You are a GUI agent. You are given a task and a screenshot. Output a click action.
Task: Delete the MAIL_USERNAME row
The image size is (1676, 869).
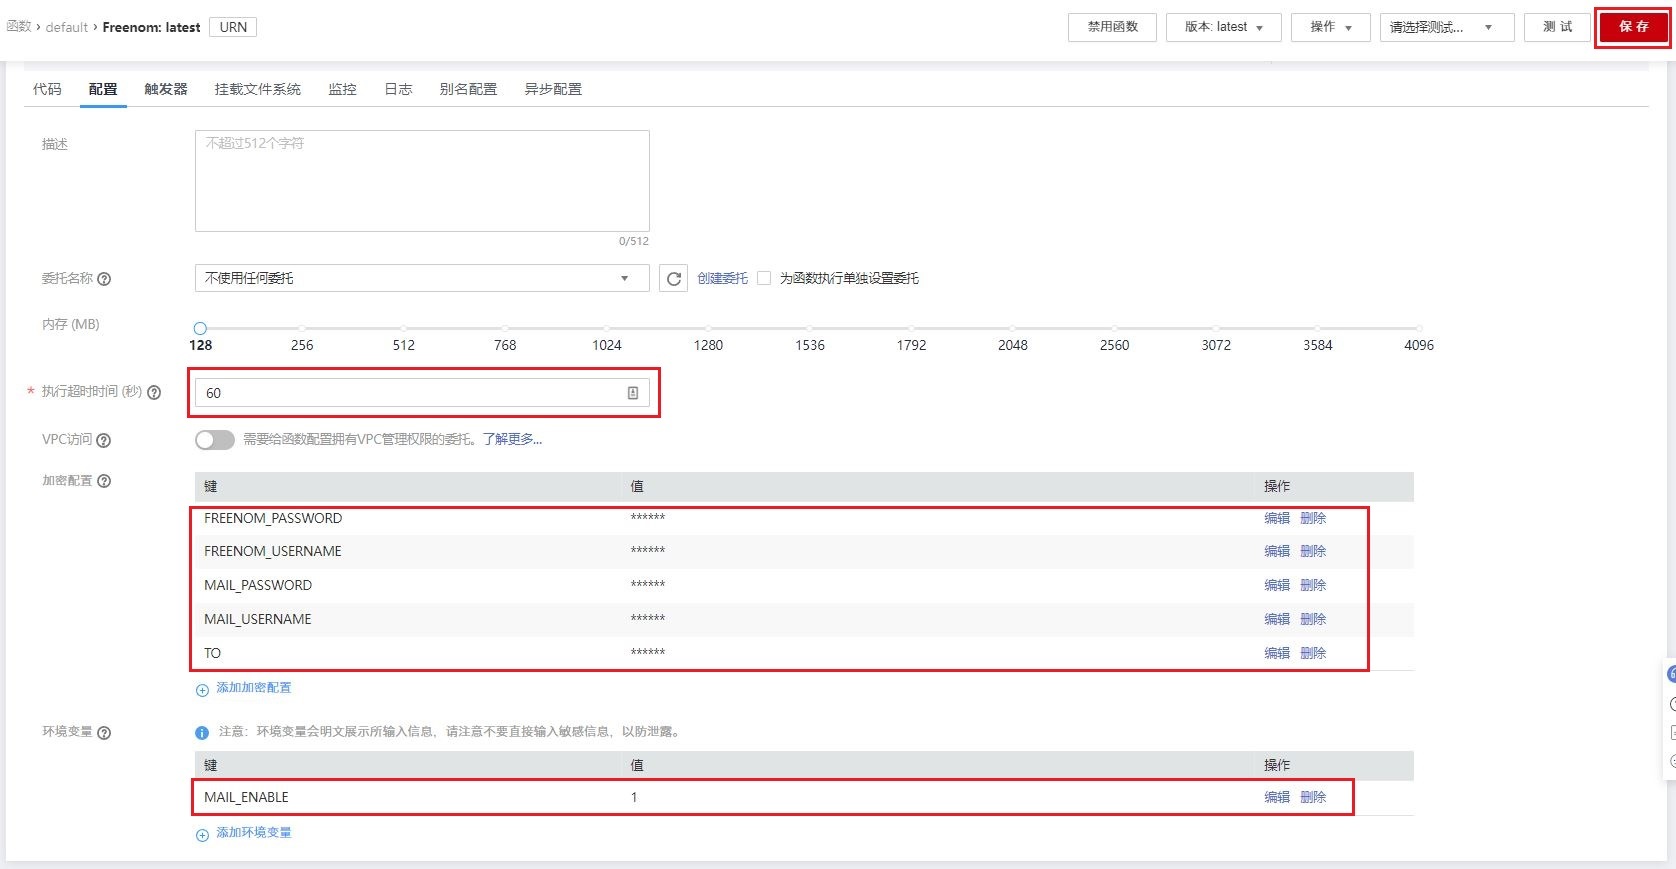[1313, 619]
